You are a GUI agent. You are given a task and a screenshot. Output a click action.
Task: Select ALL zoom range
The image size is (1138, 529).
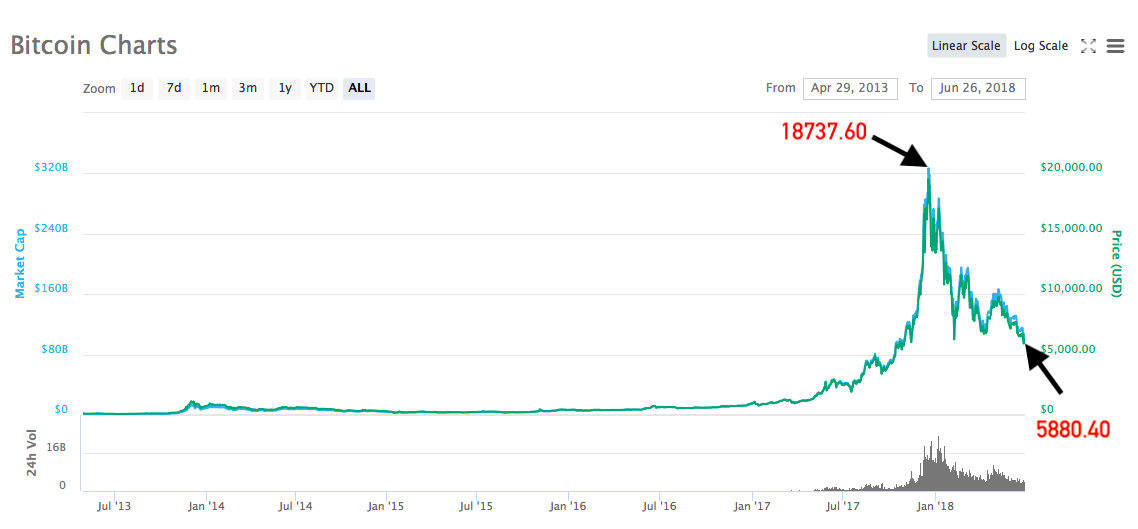(x=359, y=88)
